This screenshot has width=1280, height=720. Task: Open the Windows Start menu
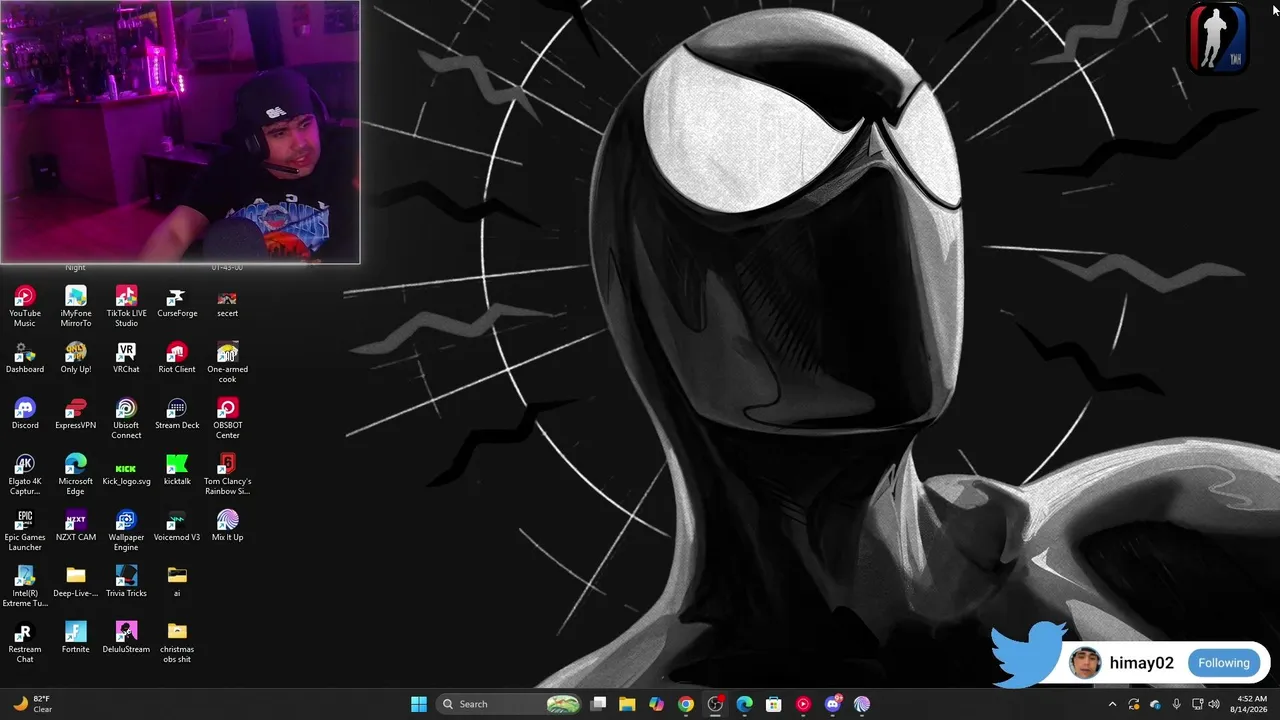click(419, 704)
